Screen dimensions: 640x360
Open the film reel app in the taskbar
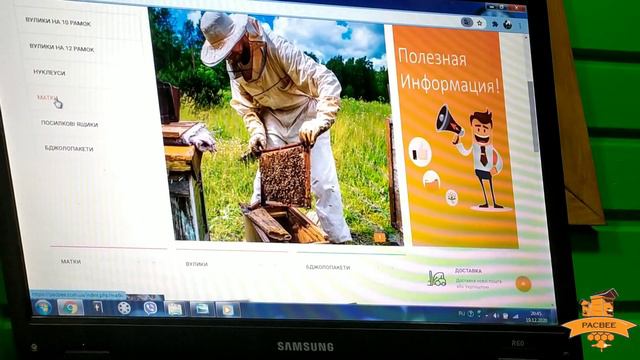124,308
